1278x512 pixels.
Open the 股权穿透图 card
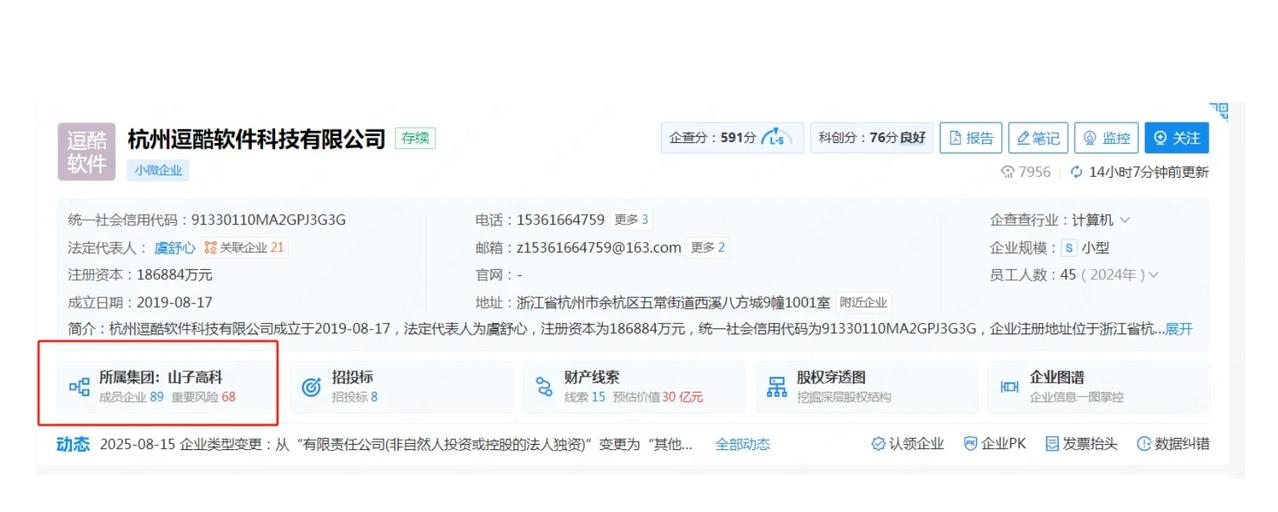pos(866,386)
